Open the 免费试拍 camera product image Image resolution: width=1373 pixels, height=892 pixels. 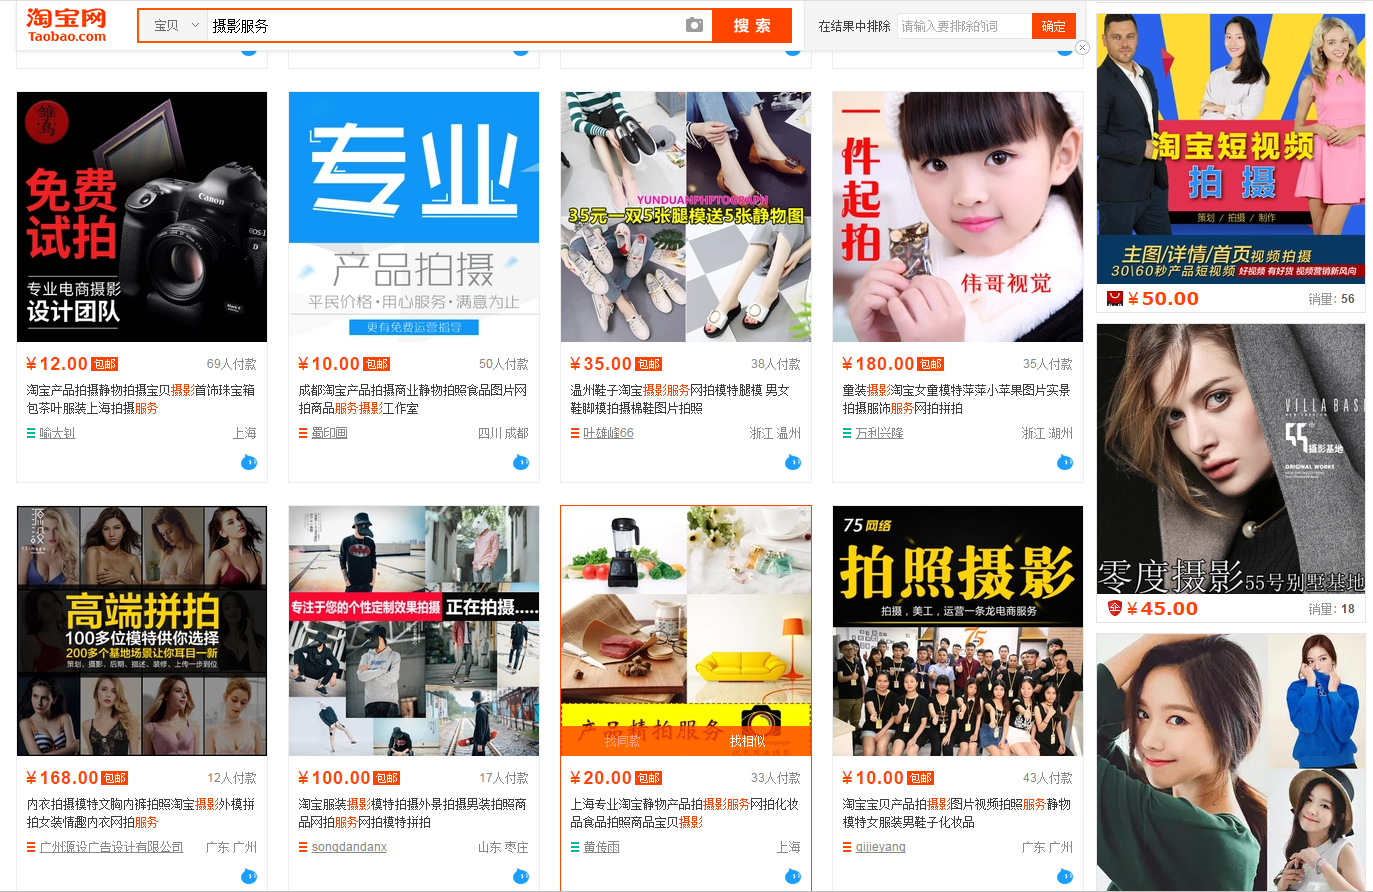pyautogui.click(x=142, y=217)
